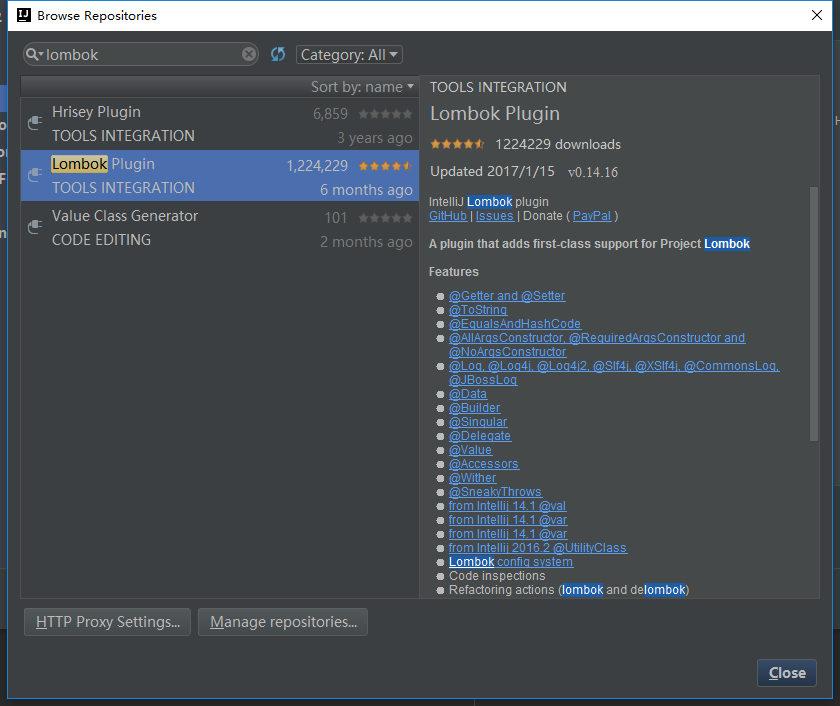Donate via the PayPal link
The height and width of the screenshot is (706, 840).
[592, 215]
